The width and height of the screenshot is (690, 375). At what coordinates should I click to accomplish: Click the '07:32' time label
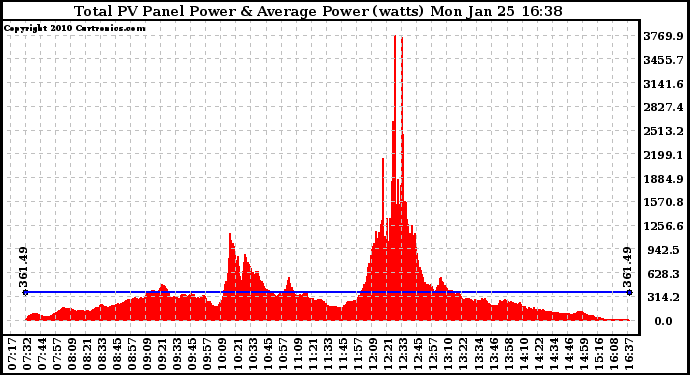[x=27, y=354]
